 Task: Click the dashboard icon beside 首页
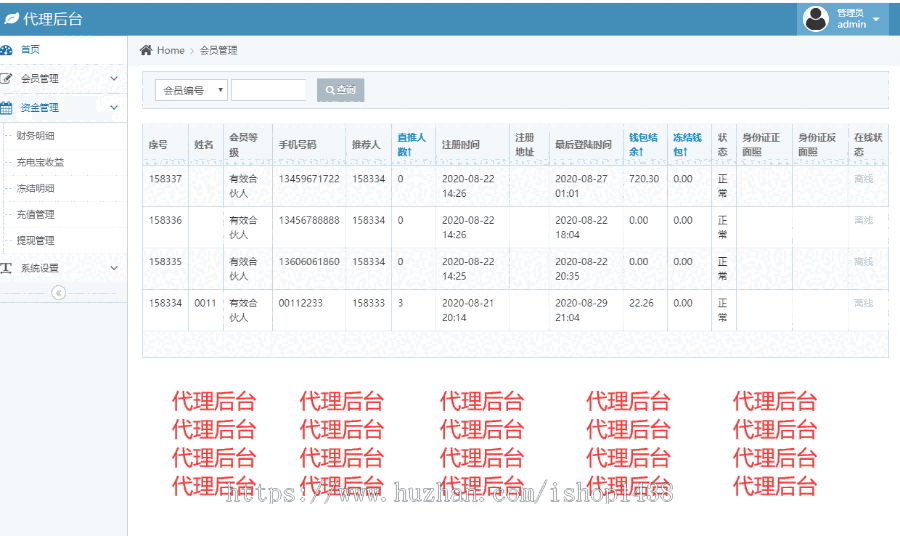coord(7,50)
